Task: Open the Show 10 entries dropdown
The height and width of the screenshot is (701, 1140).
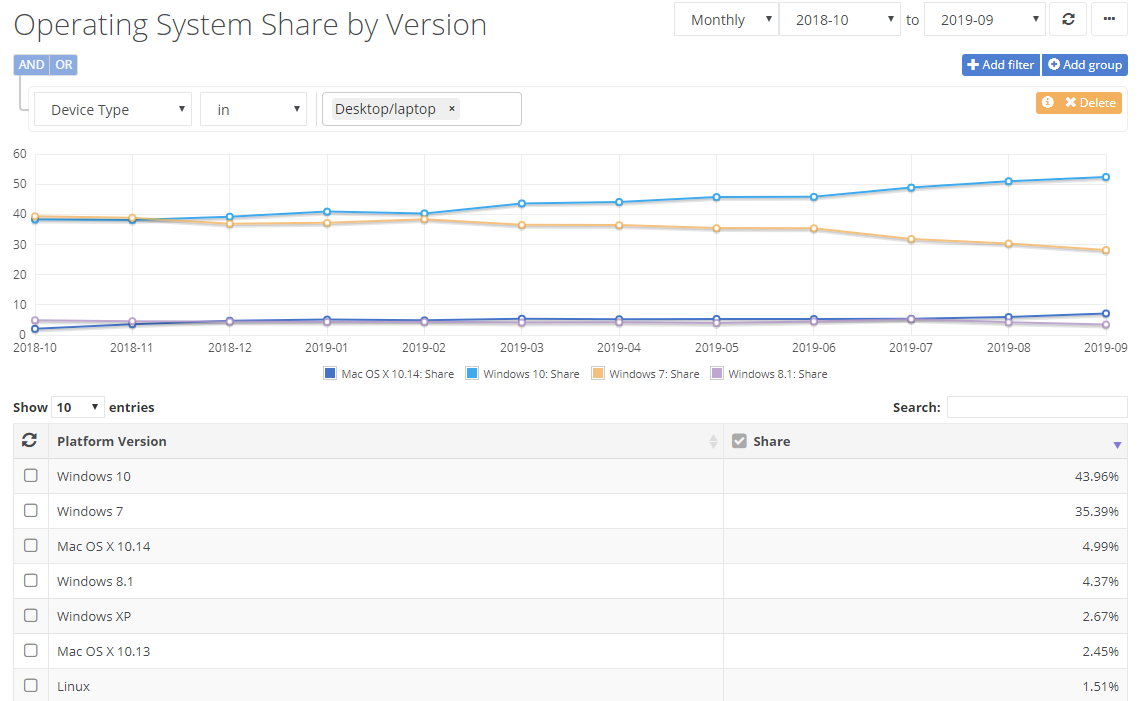Action: click(78, 407)
